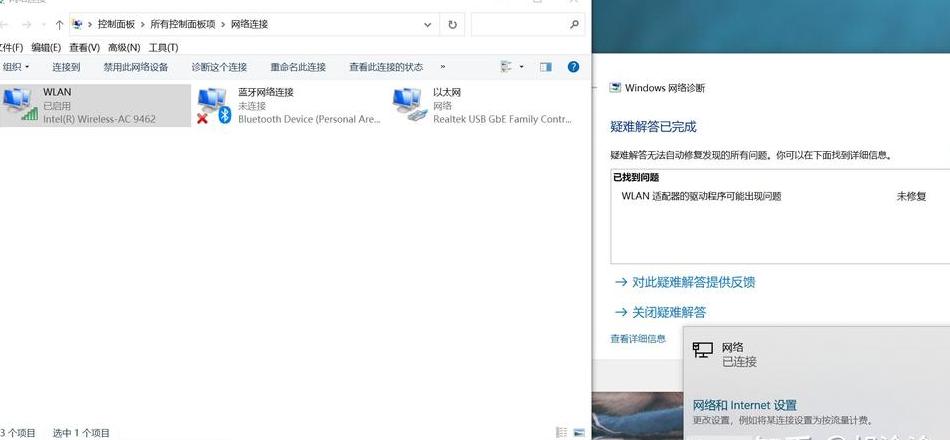Go forward in navigation history
Screen dimensions: 950x440
tap(26, 25)
